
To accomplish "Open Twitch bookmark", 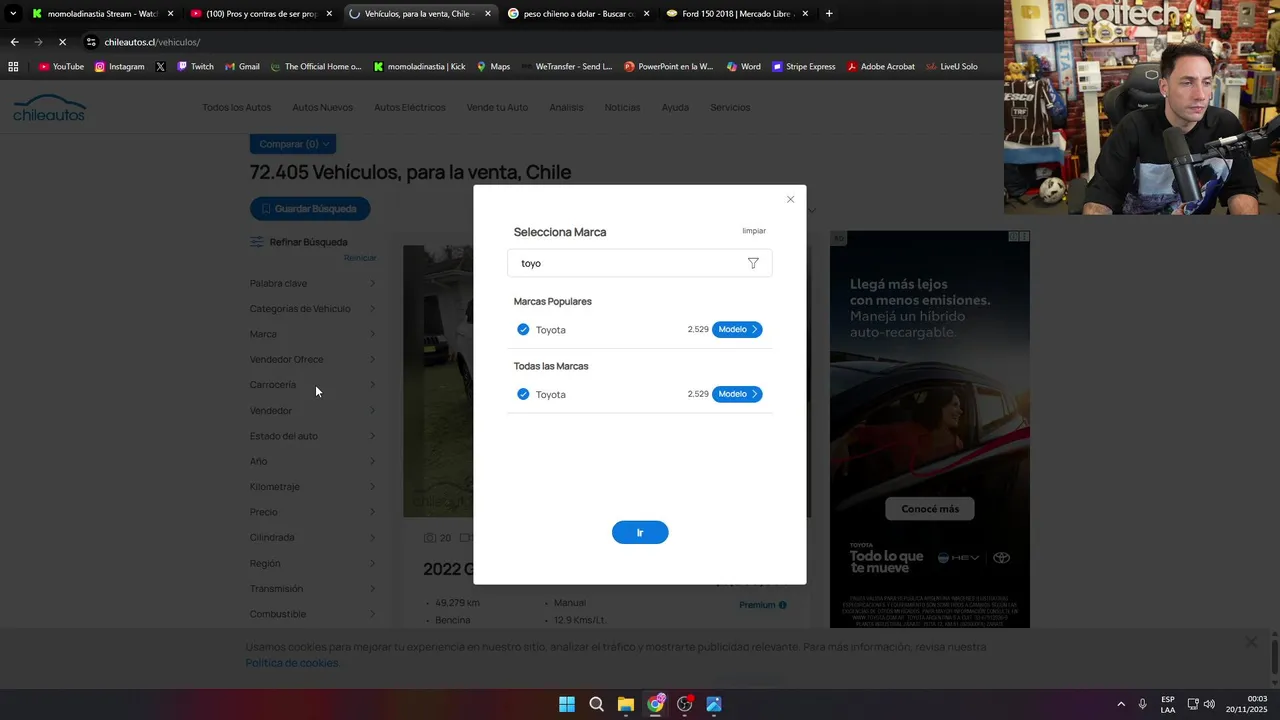I will 195,67.
